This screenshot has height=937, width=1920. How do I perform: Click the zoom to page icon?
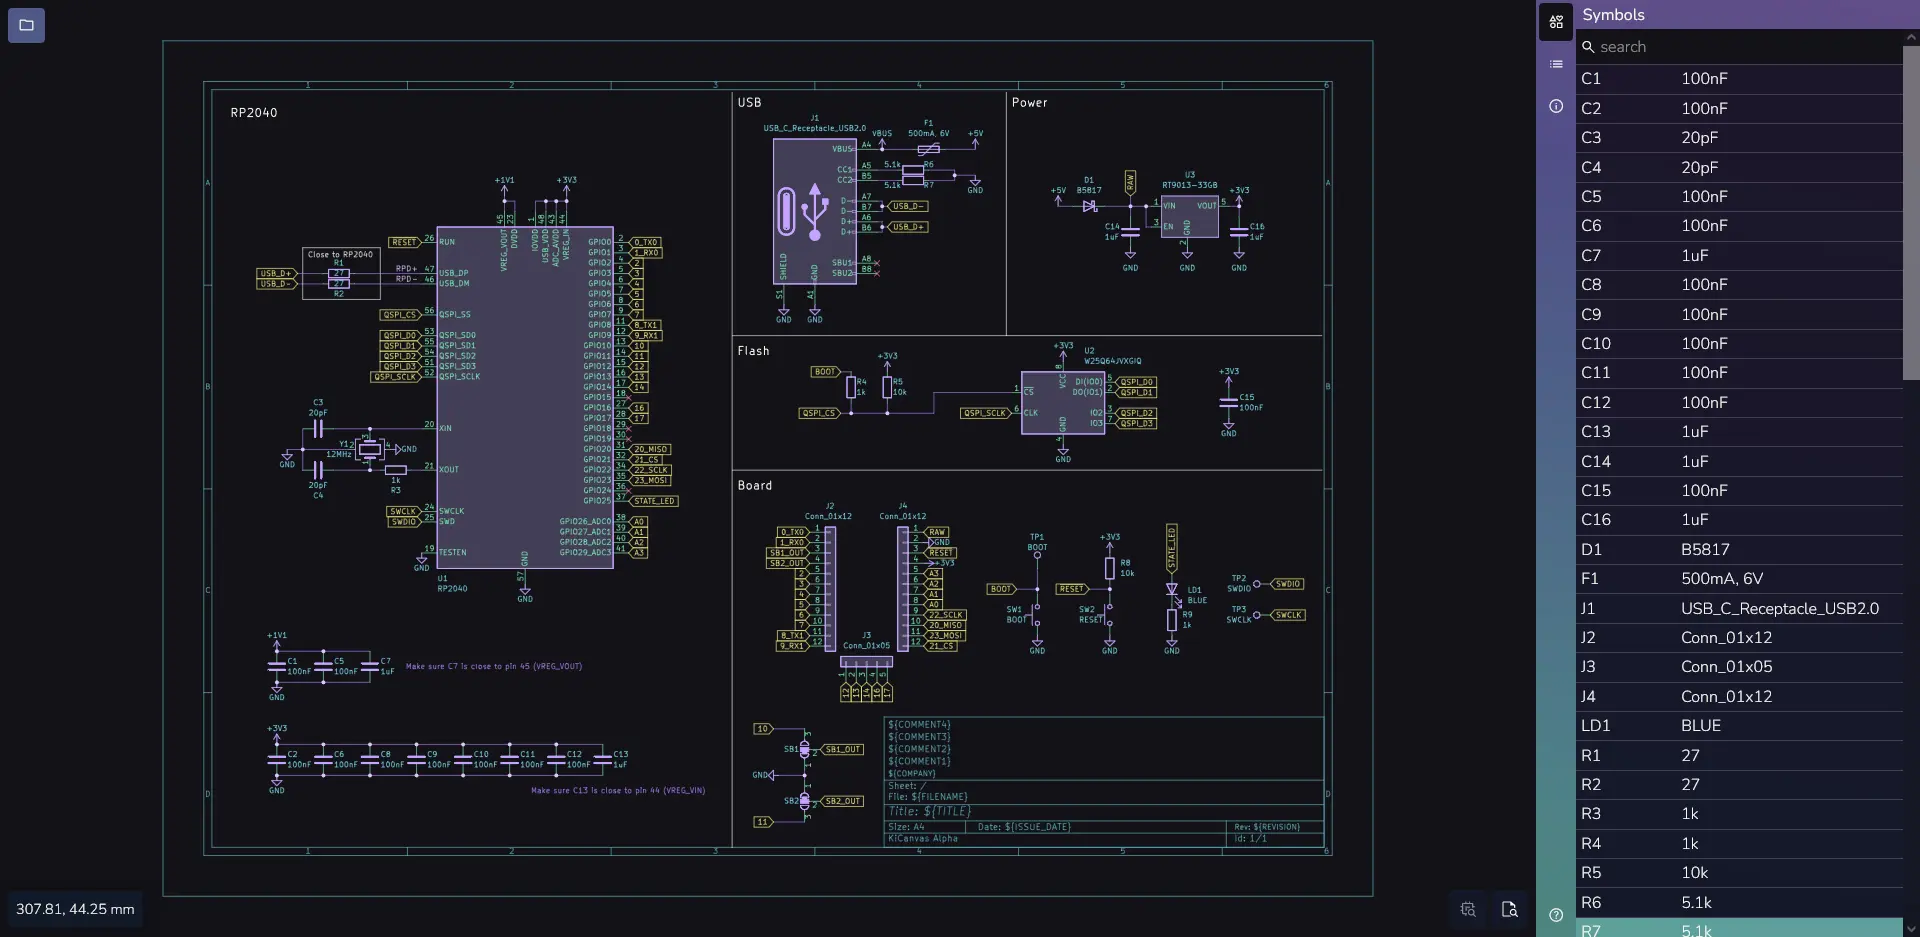[x=1509, y=909]
